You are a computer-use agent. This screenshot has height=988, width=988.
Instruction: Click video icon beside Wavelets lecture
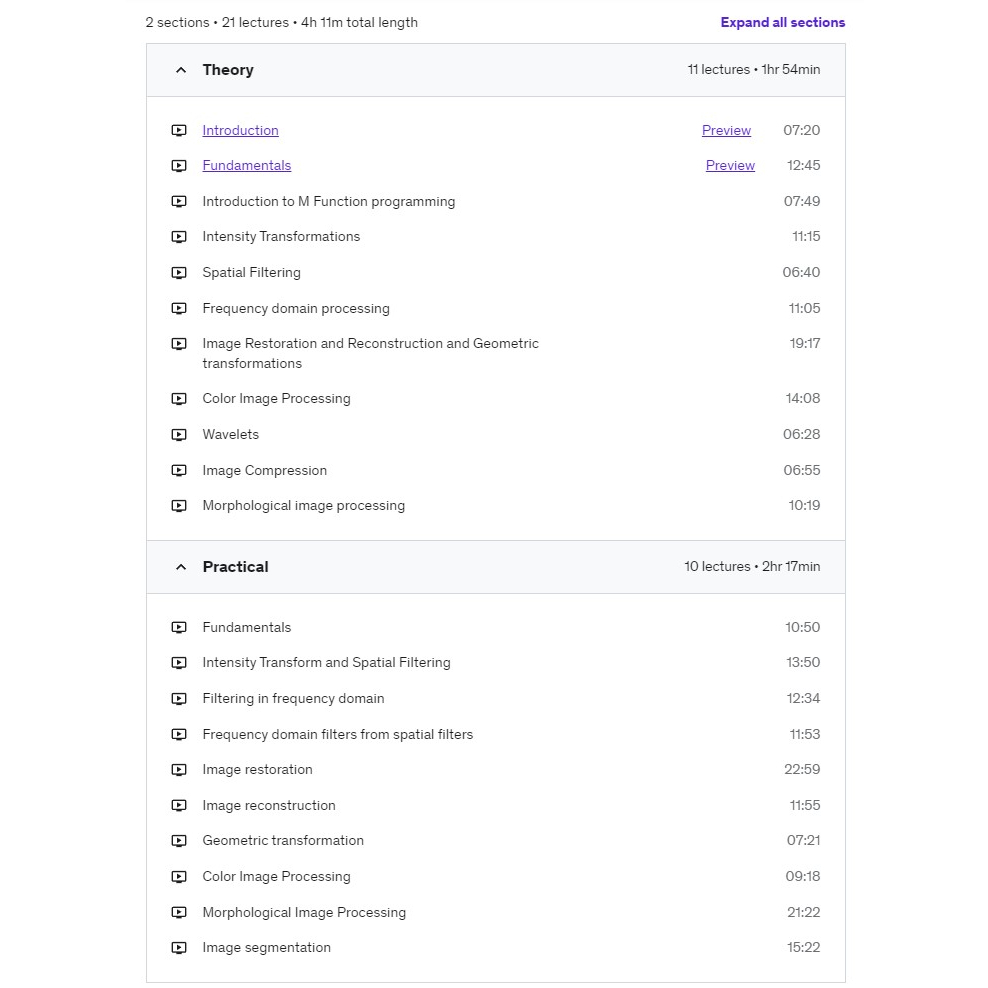coord(179,434)
